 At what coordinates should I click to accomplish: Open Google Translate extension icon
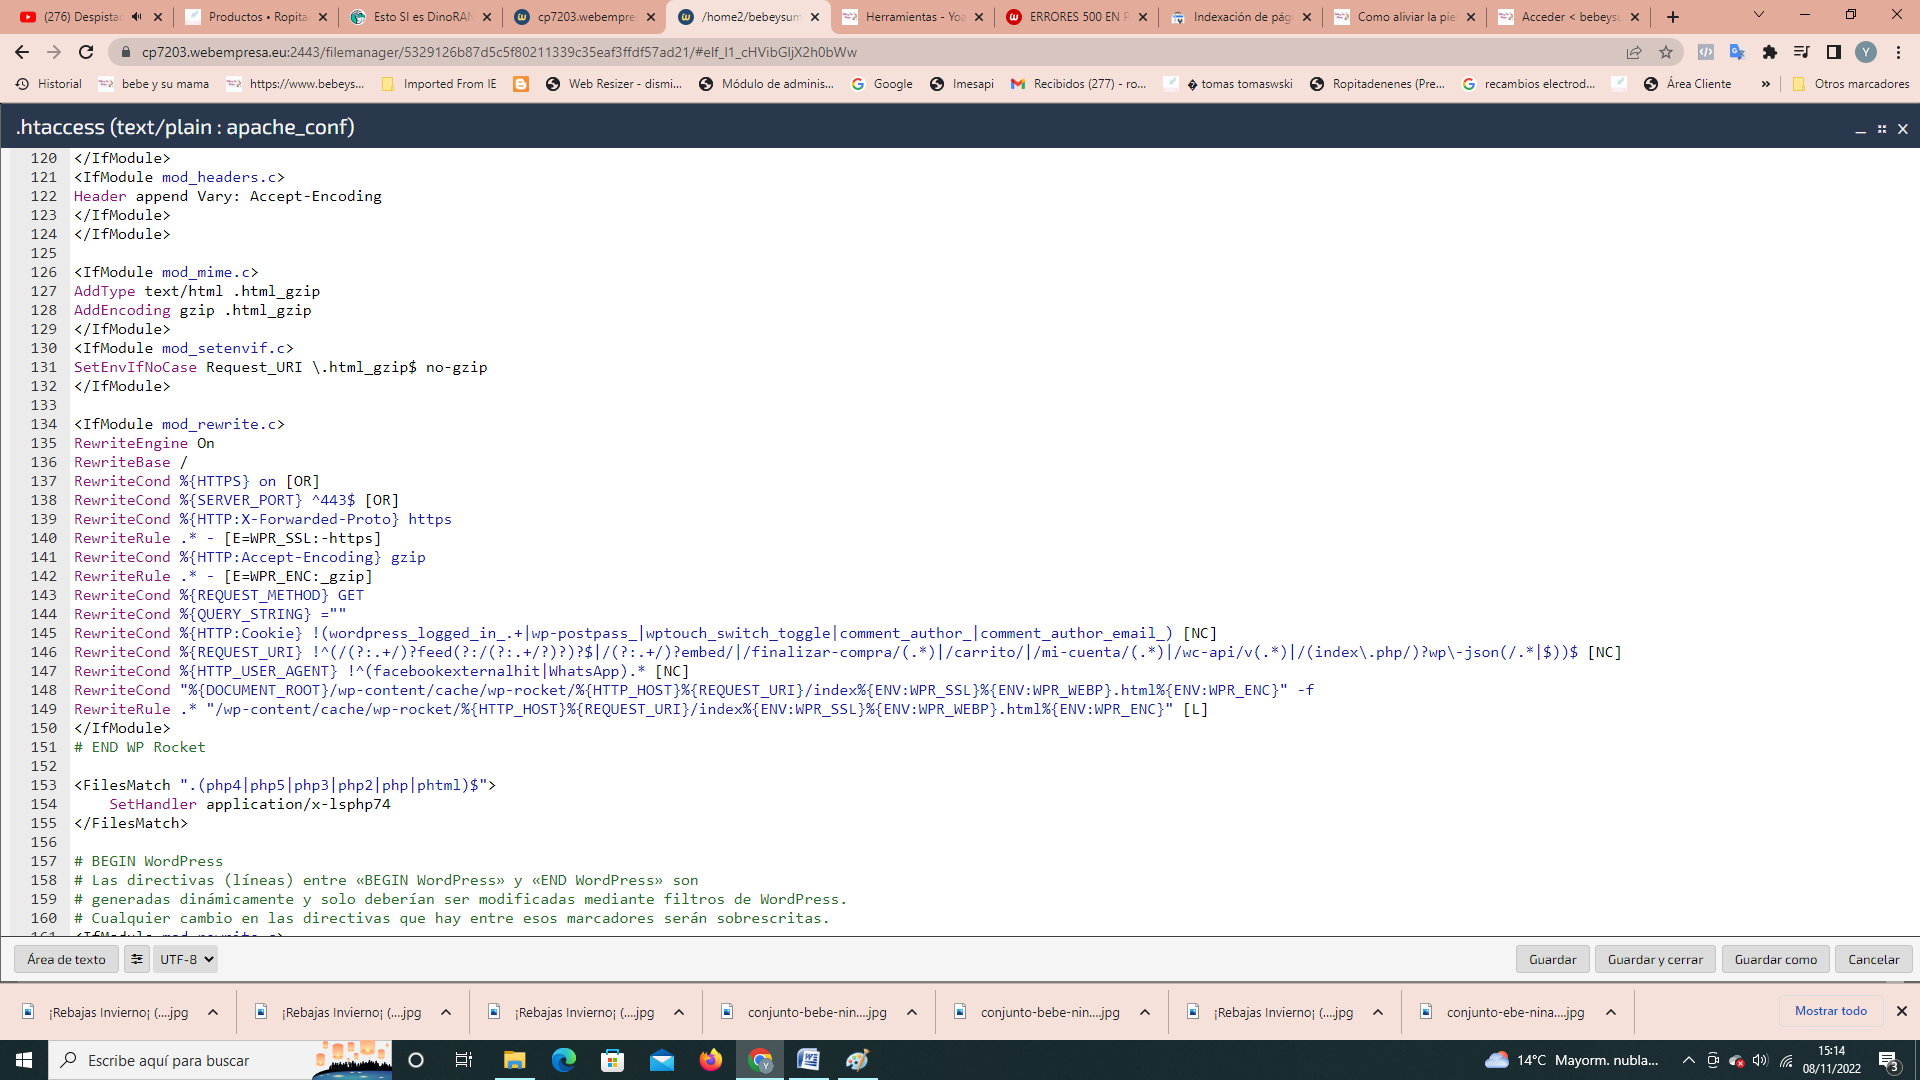pos(1737,52)
